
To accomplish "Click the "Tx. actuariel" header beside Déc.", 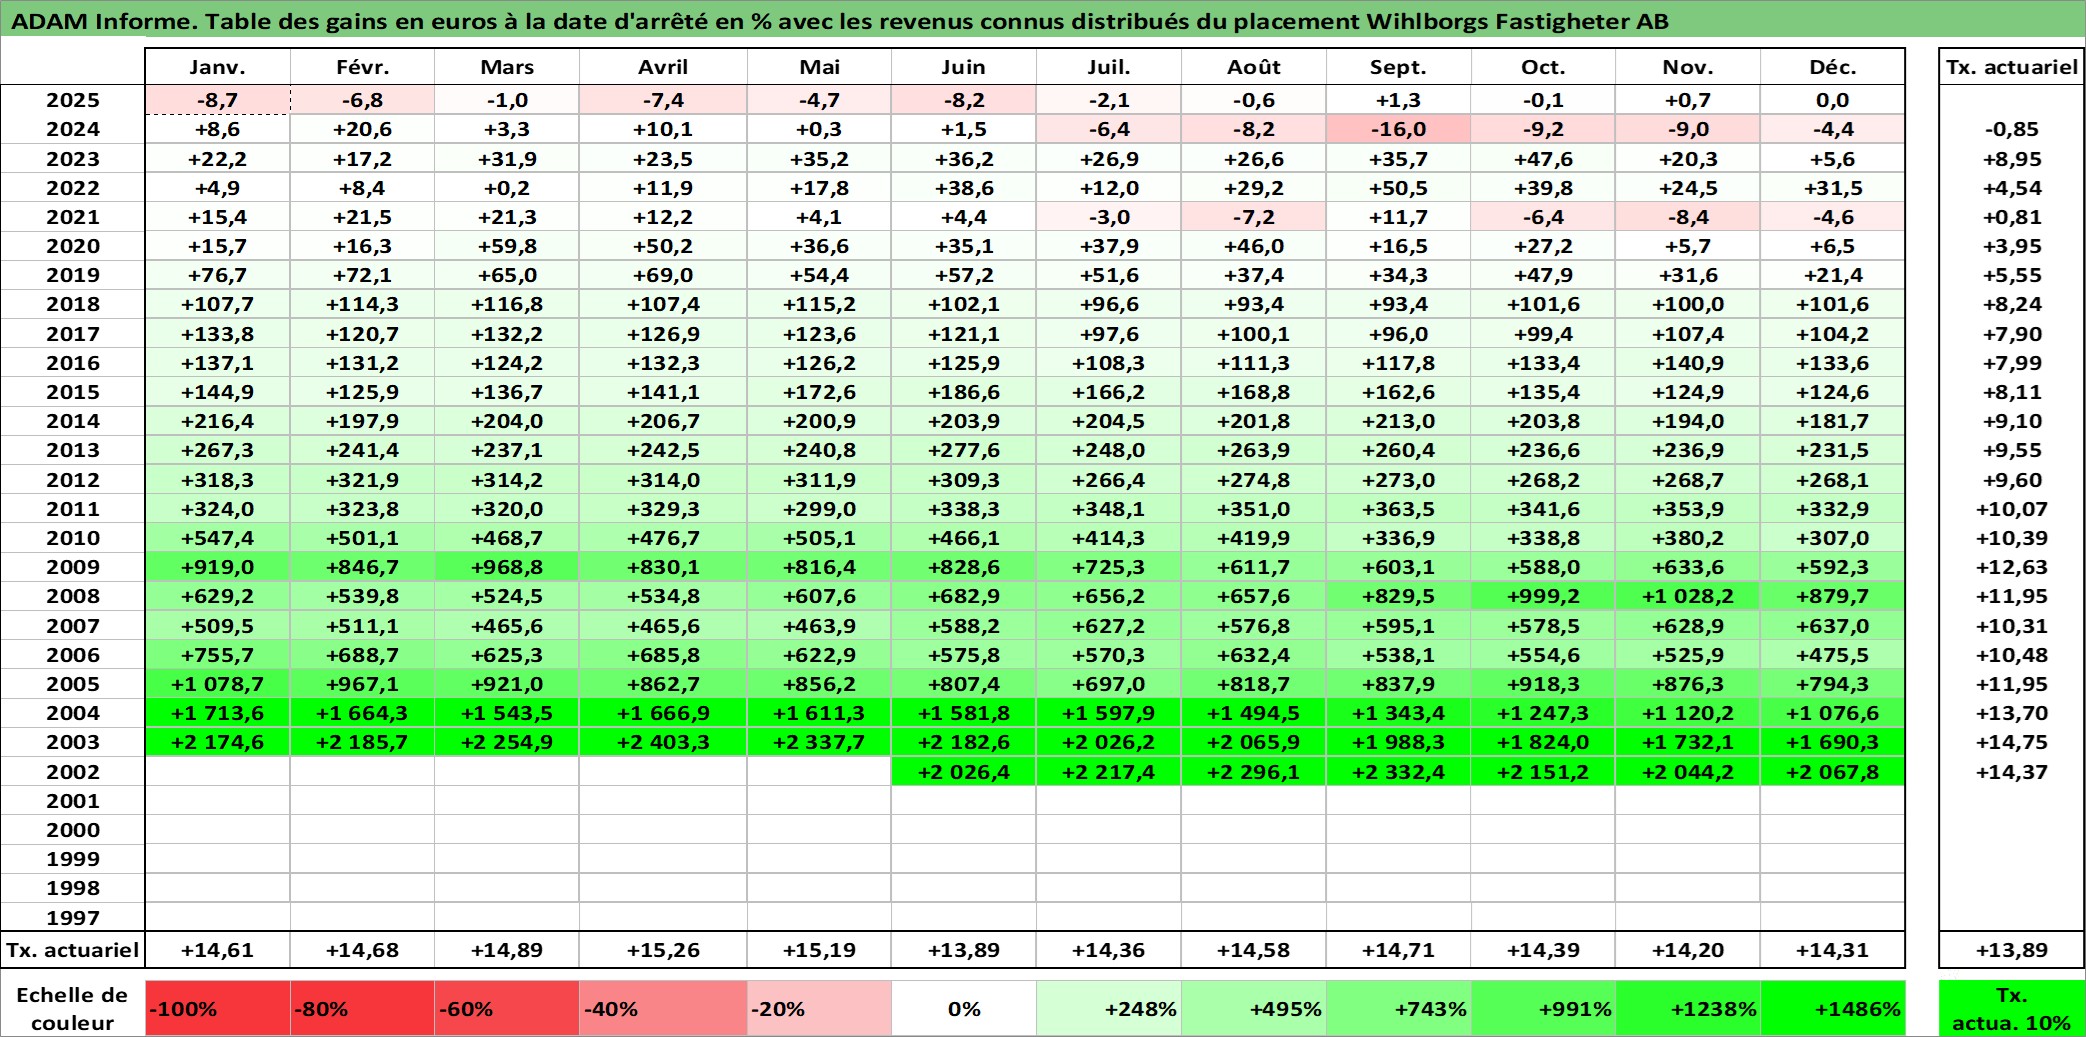I will [x=2012, y=67].
